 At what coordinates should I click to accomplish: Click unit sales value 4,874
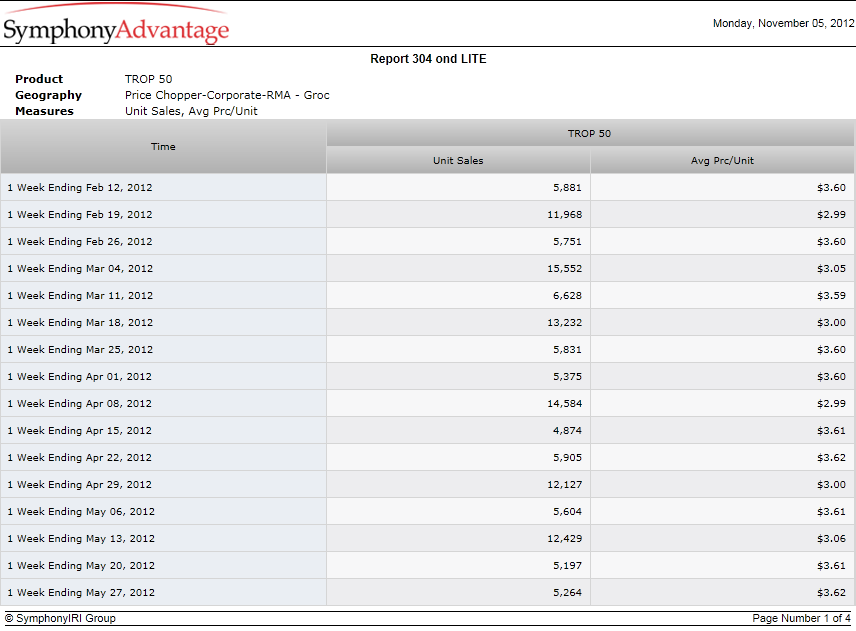point(567,431)
